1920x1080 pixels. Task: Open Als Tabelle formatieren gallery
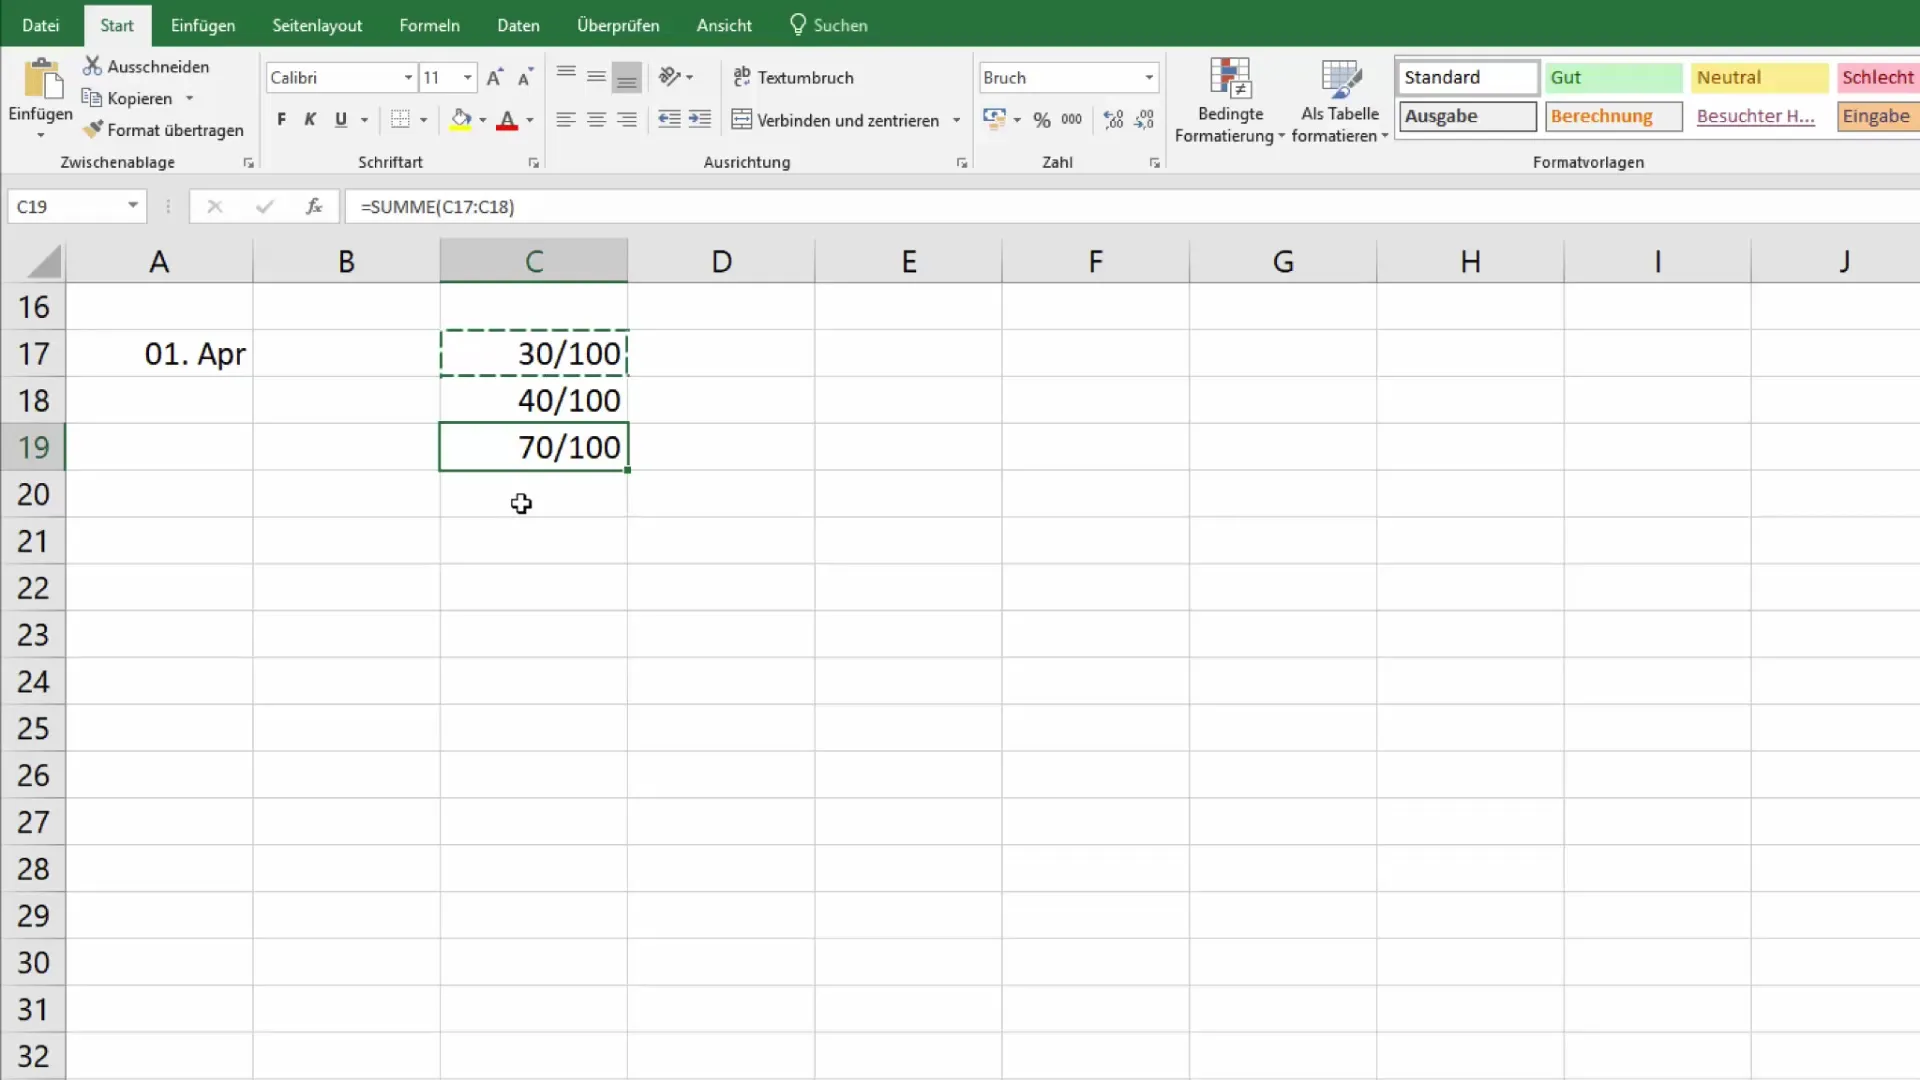tap(1340, 100)
